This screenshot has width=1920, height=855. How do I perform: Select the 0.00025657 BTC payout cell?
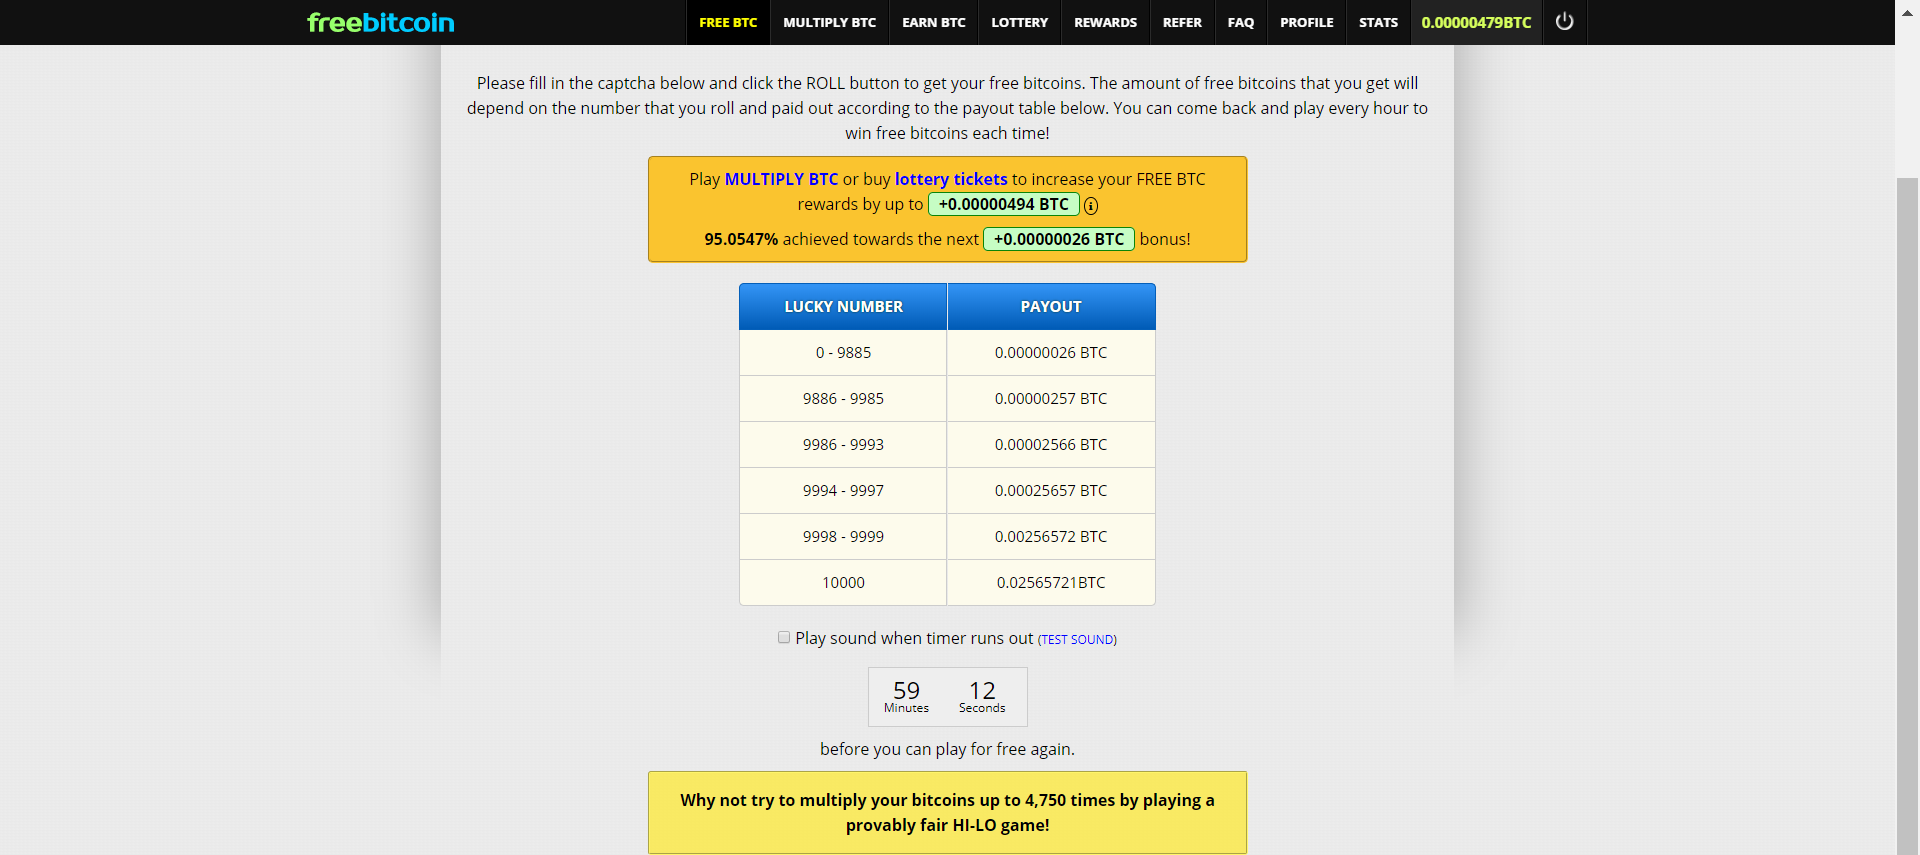pos(1051,491)
